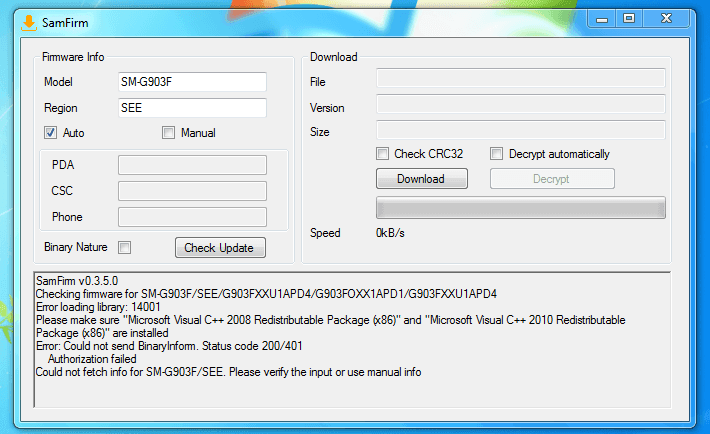Viewport: 710px width, 434px height.
Task: Select the Size field in Download
Action: [521, 130]
